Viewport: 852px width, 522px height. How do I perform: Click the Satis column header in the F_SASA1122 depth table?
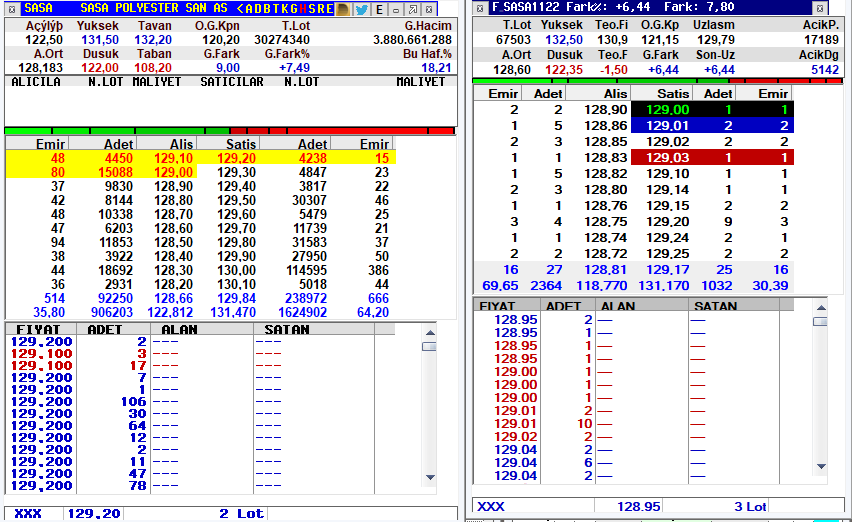[673, 93]
